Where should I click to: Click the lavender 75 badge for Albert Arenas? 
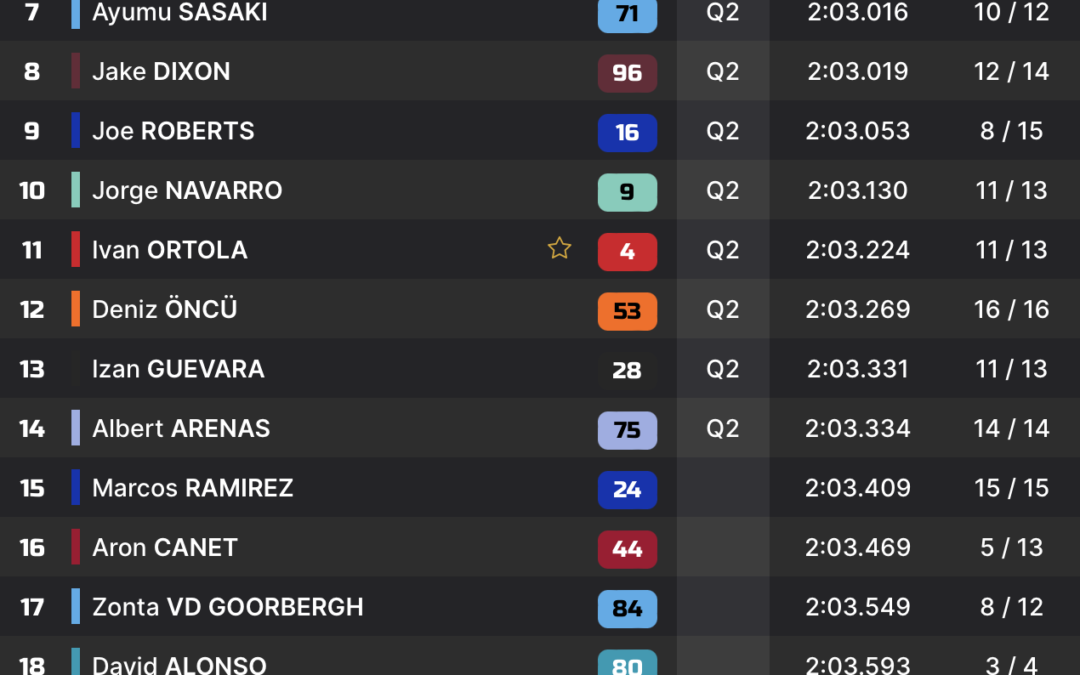click(627, 430)
